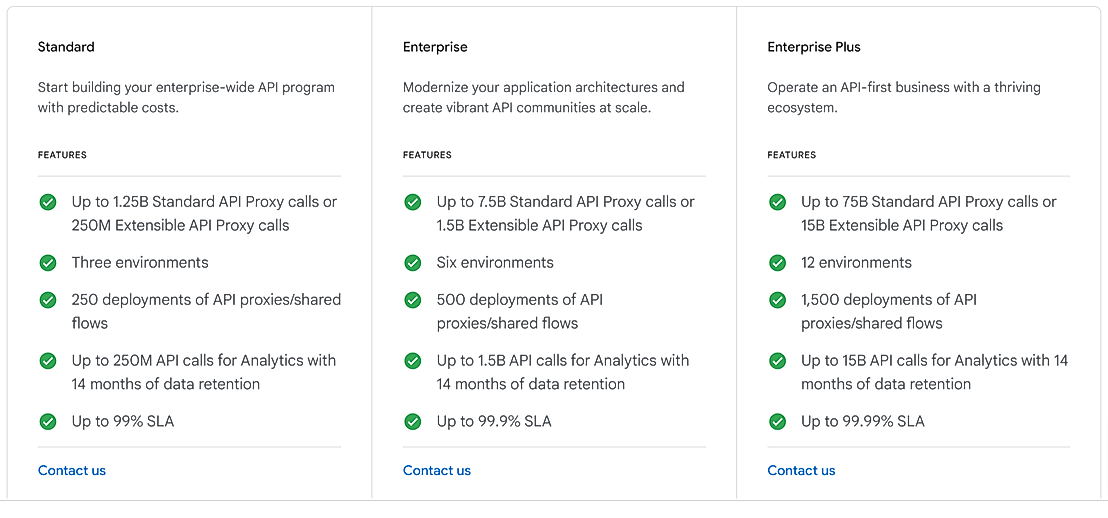Click green check beside 500 deployments of API

[413, 300]
